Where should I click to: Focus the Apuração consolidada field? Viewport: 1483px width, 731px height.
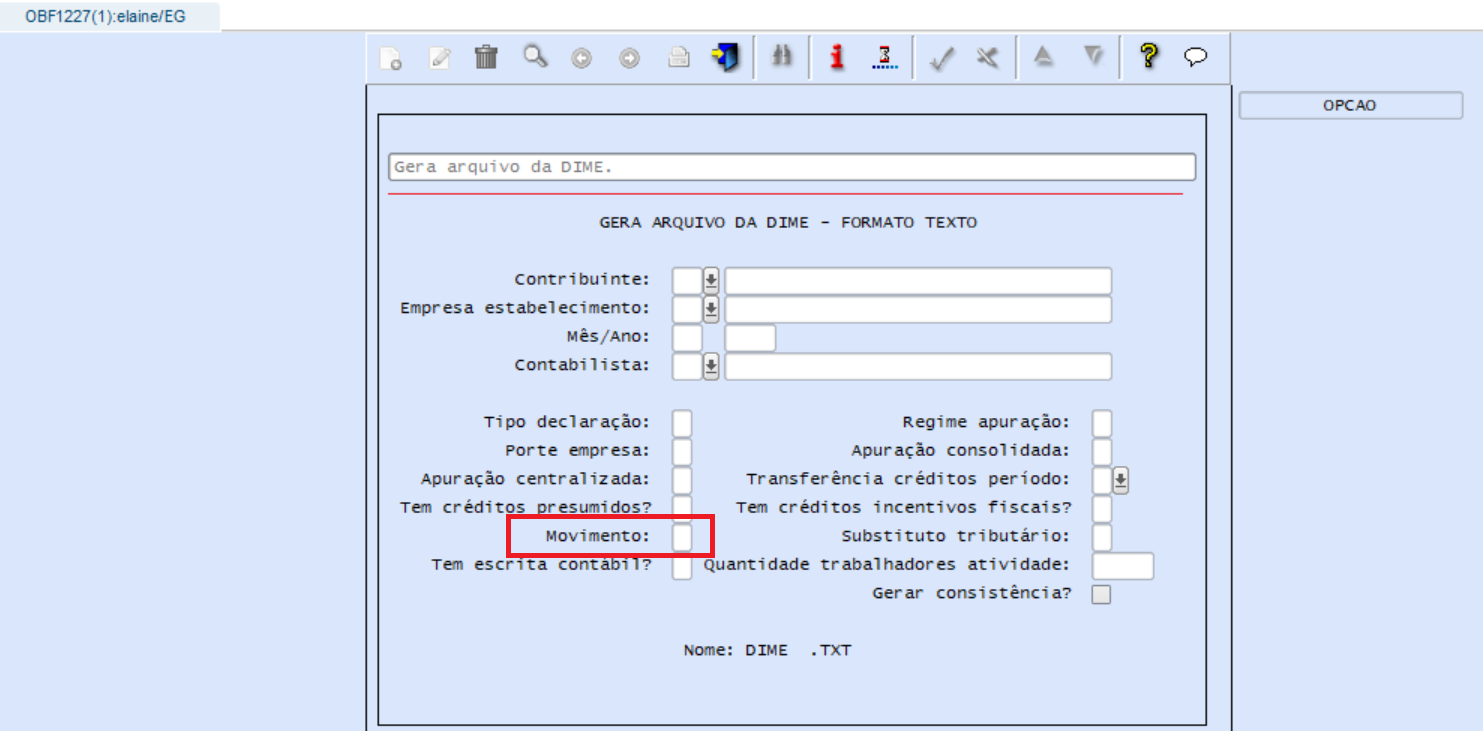(1102, 452)
